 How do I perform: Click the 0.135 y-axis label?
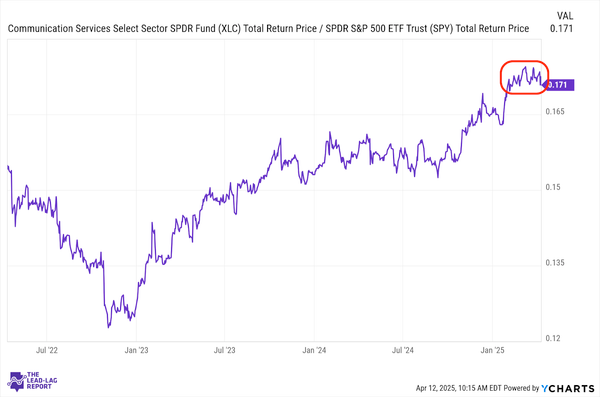click(x=555, y=263)
